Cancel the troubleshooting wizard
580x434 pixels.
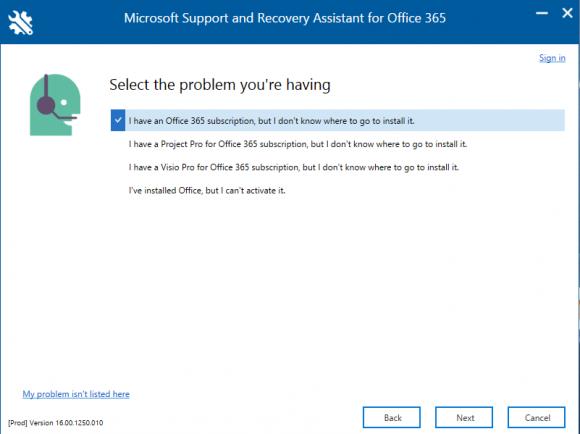tap(537, 417)
